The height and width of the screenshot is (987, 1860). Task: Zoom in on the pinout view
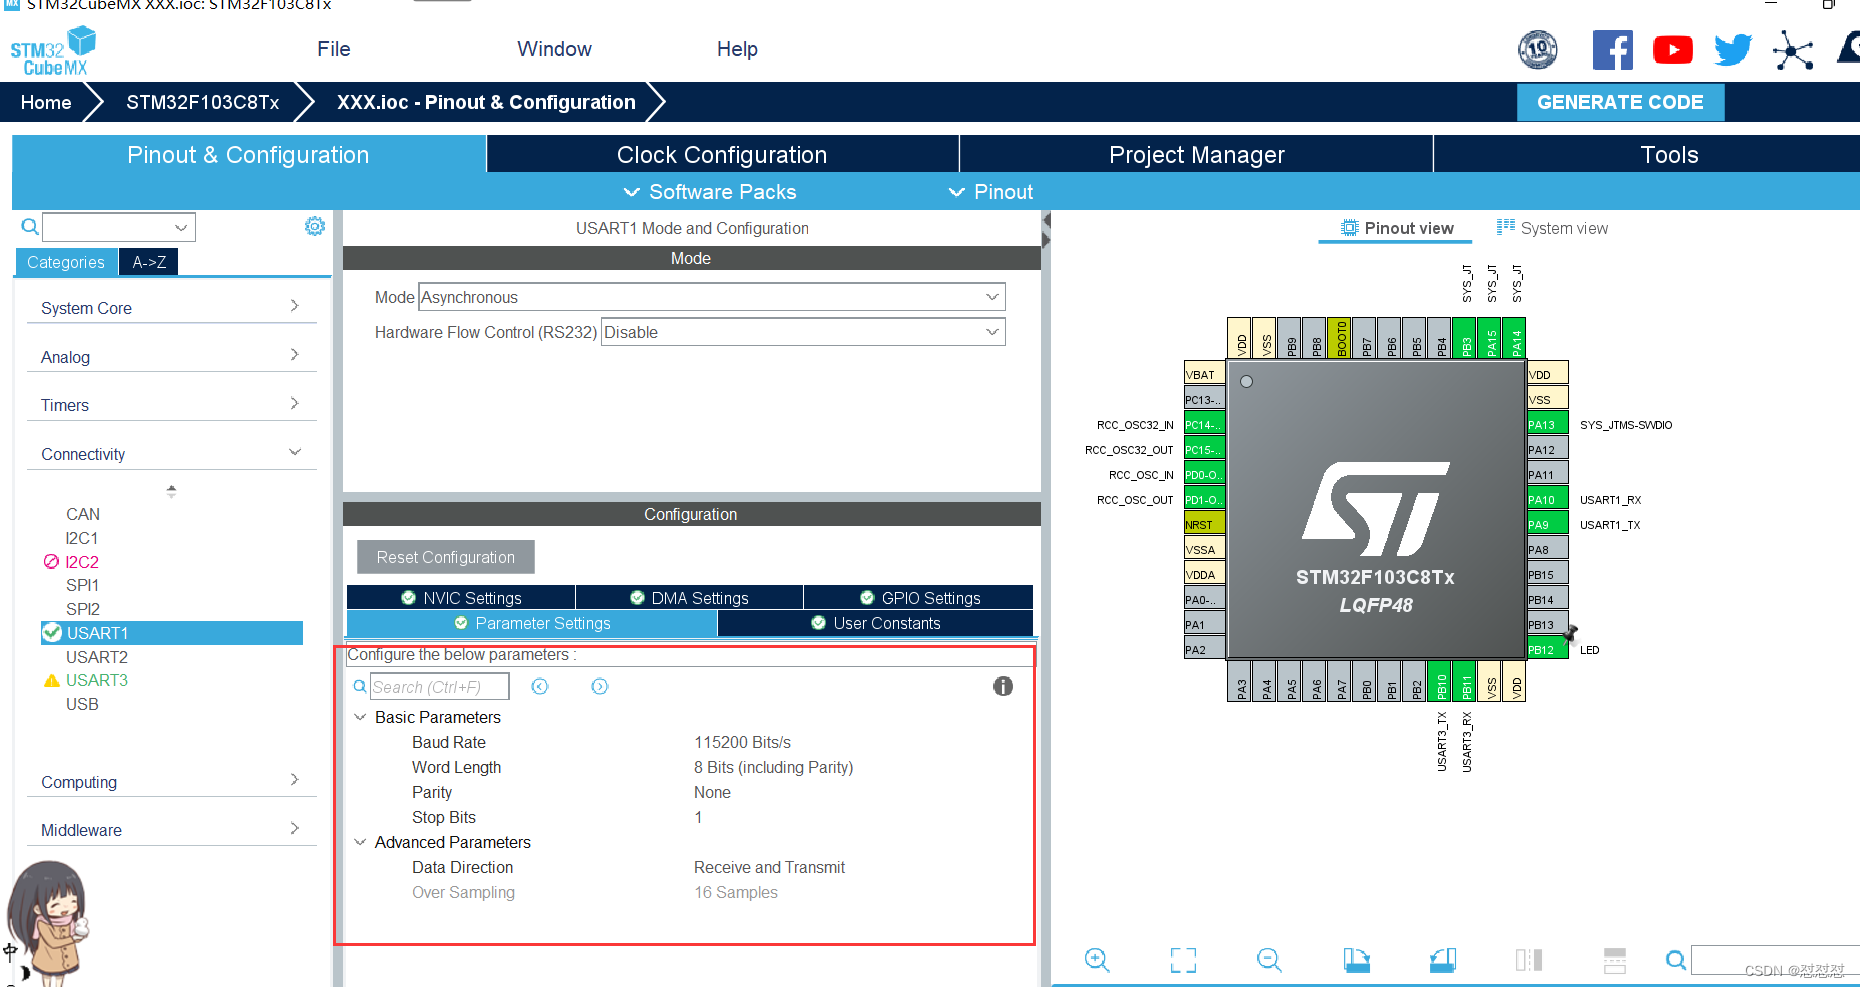[x=1097, y=960]
